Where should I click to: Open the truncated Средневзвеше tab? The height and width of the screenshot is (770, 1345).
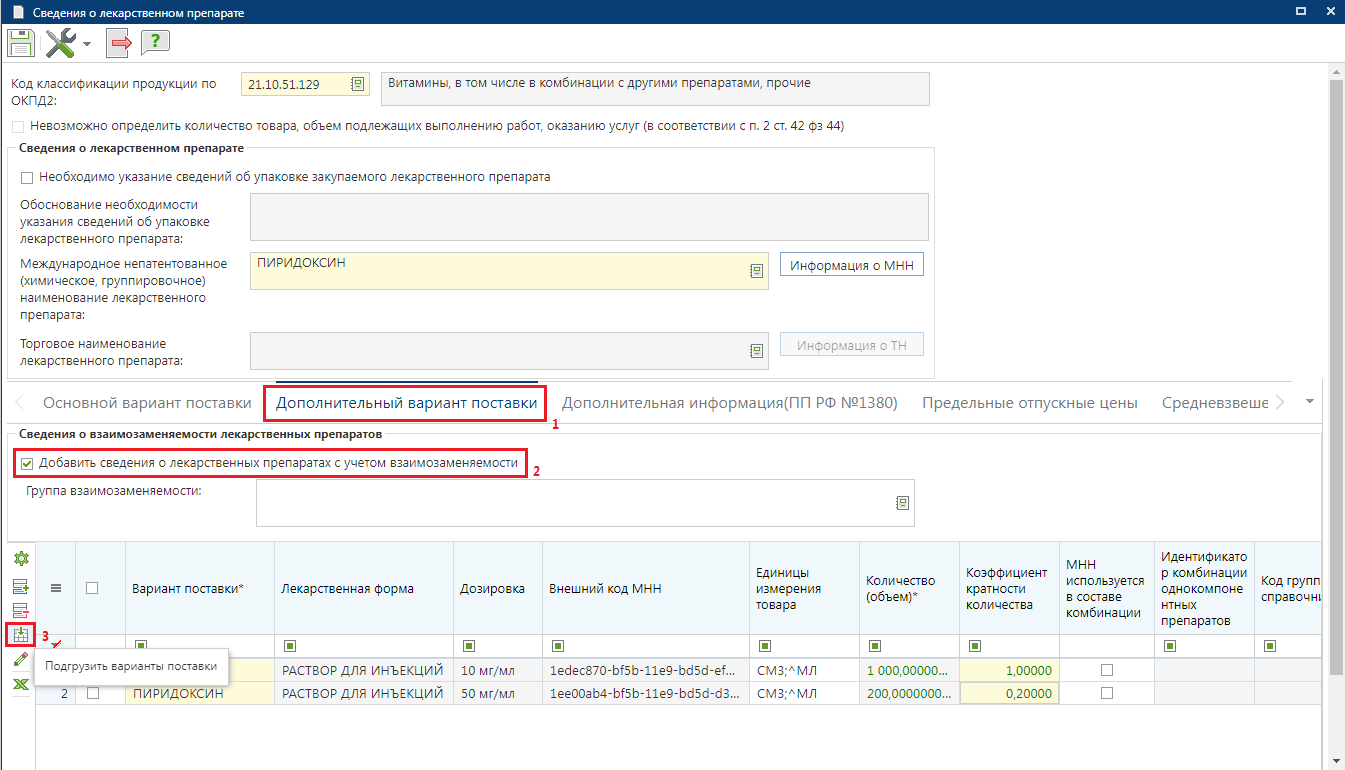click(x=1215, y=403)
